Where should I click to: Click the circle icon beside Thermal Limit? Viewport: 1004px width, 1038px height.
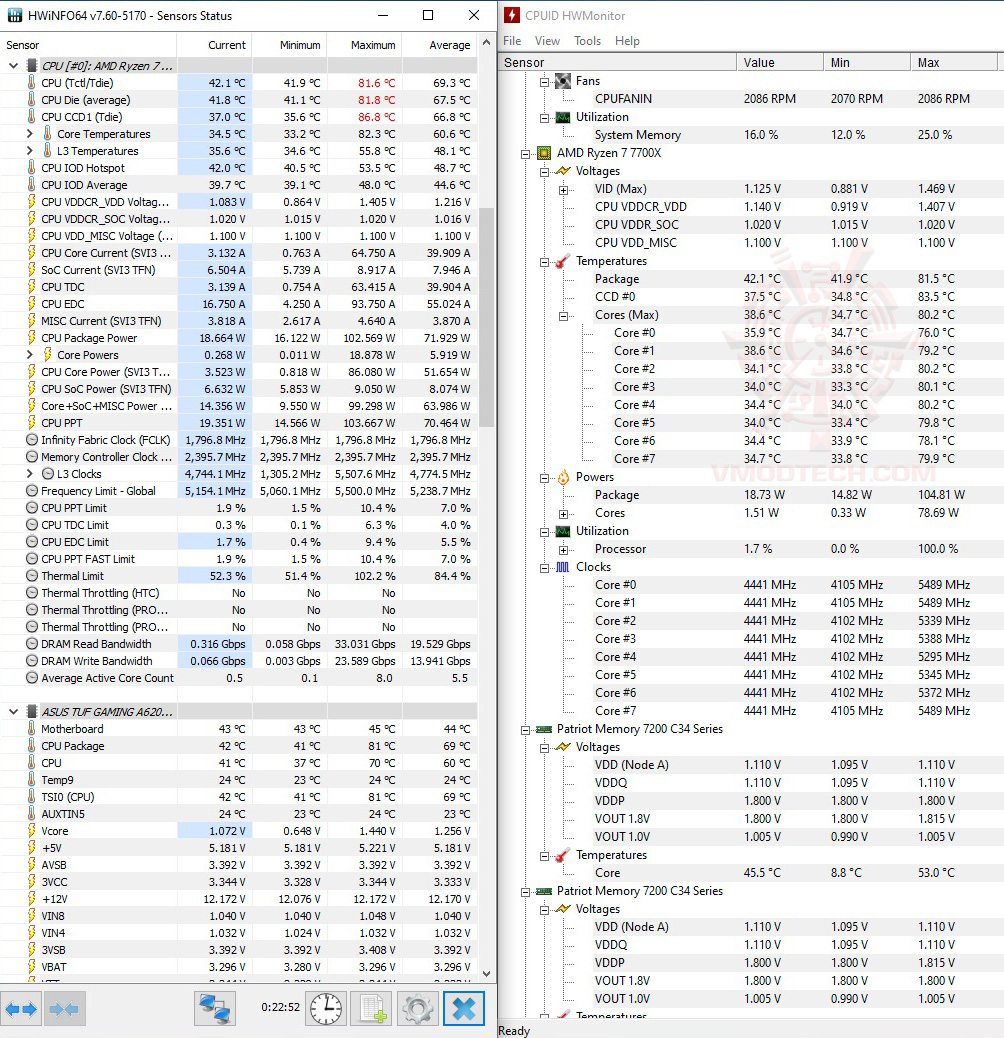pos(31,576)
